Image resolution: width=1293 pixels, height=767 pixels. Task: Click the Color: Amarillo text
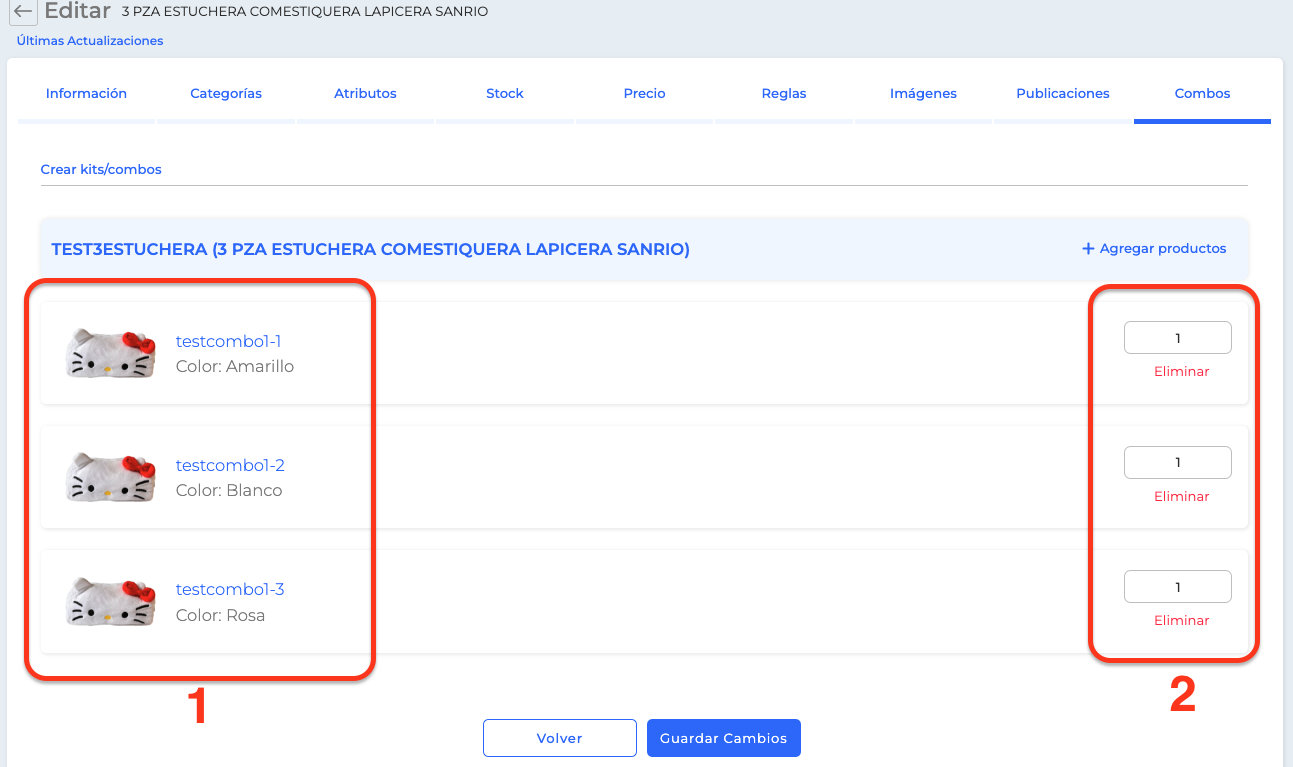pos(235,366)
